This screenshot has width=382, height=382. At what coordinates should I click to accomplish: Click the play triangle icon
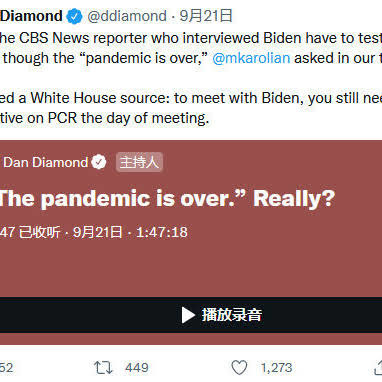(x=188, y=315)
